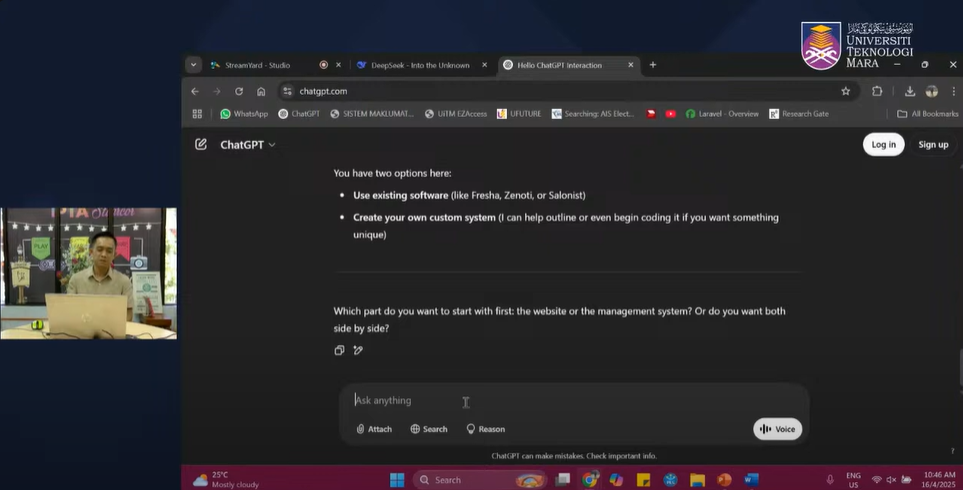Open the ChatGPT model dropdown
Viewport: 963px width, 490px height.
(248, 145)
